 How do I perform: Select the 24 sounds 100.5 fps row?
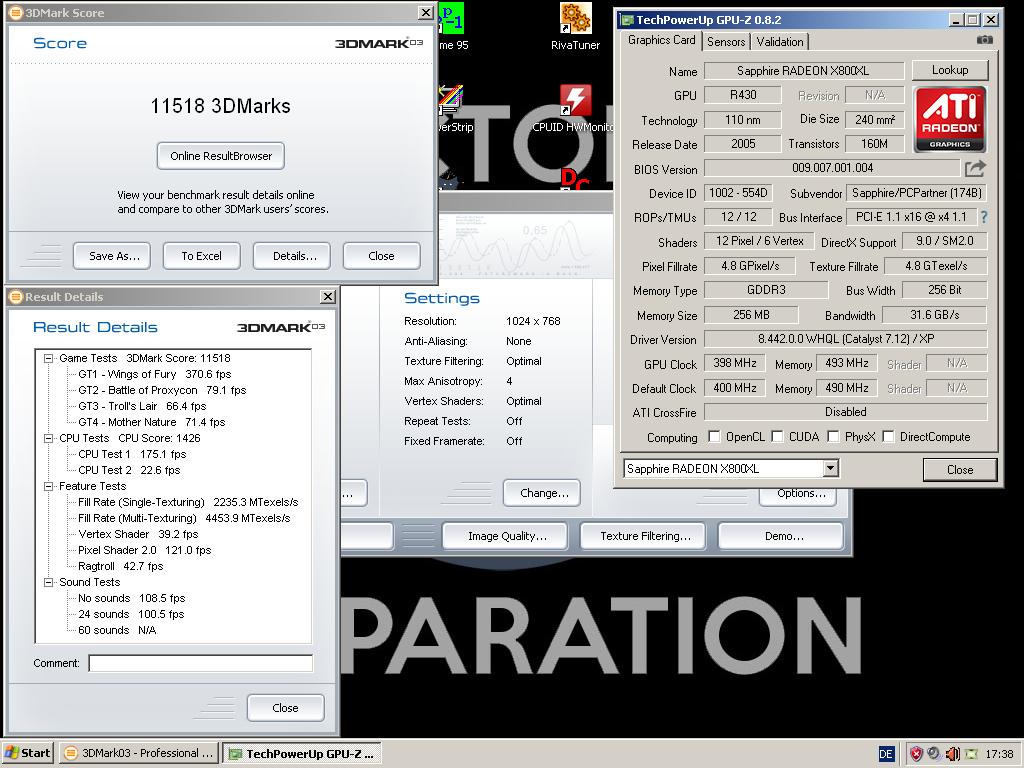[131, 614]
